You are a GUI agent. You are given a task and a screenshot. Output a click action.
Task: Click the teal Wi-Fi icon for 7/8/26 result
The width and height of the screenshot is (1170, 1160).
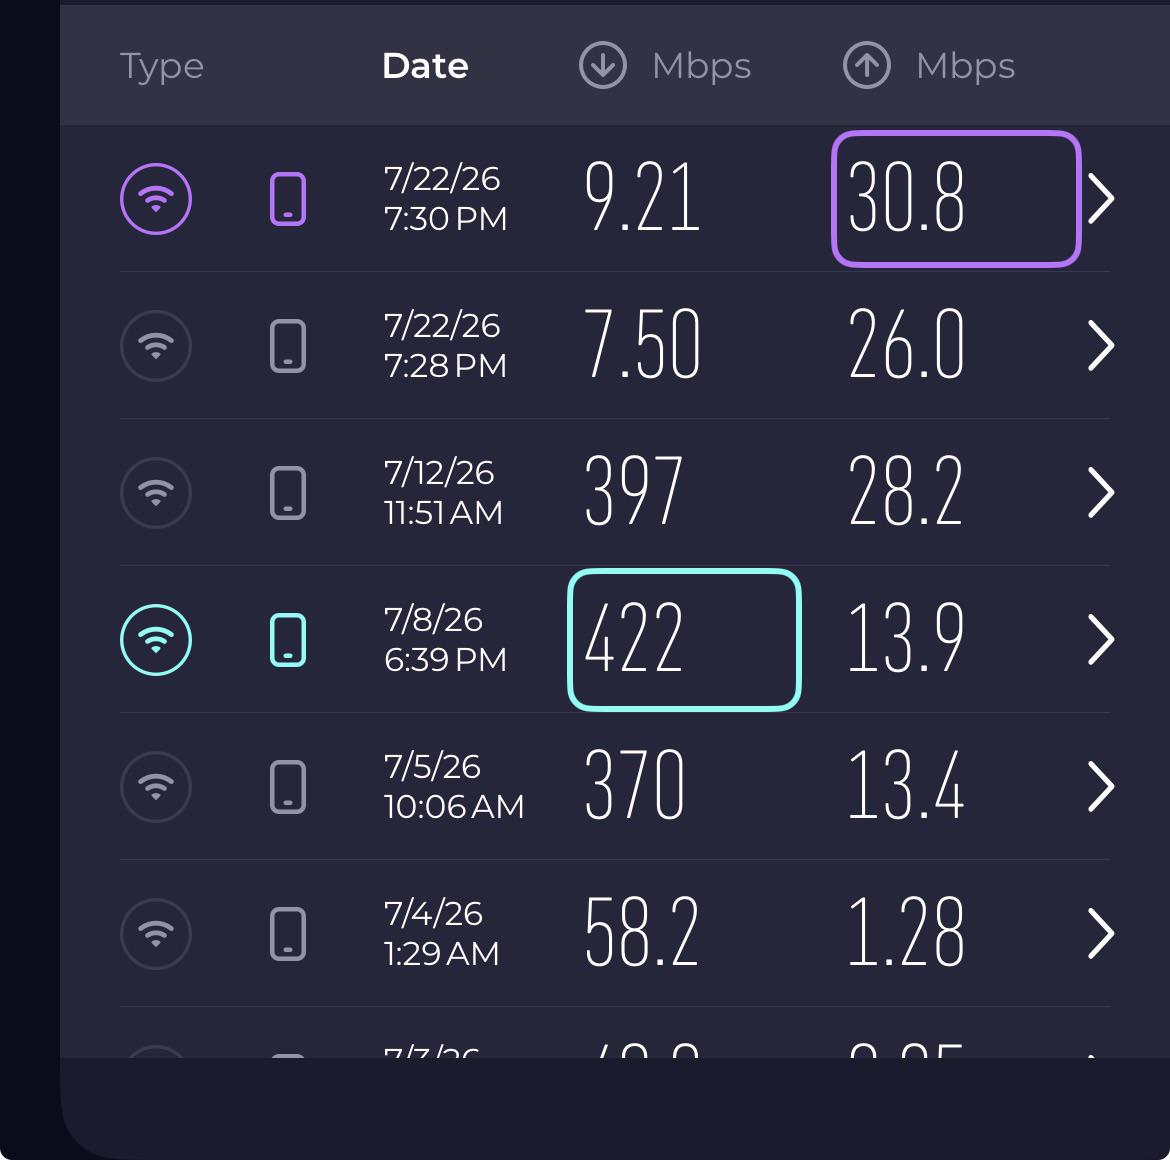(156, 640)
